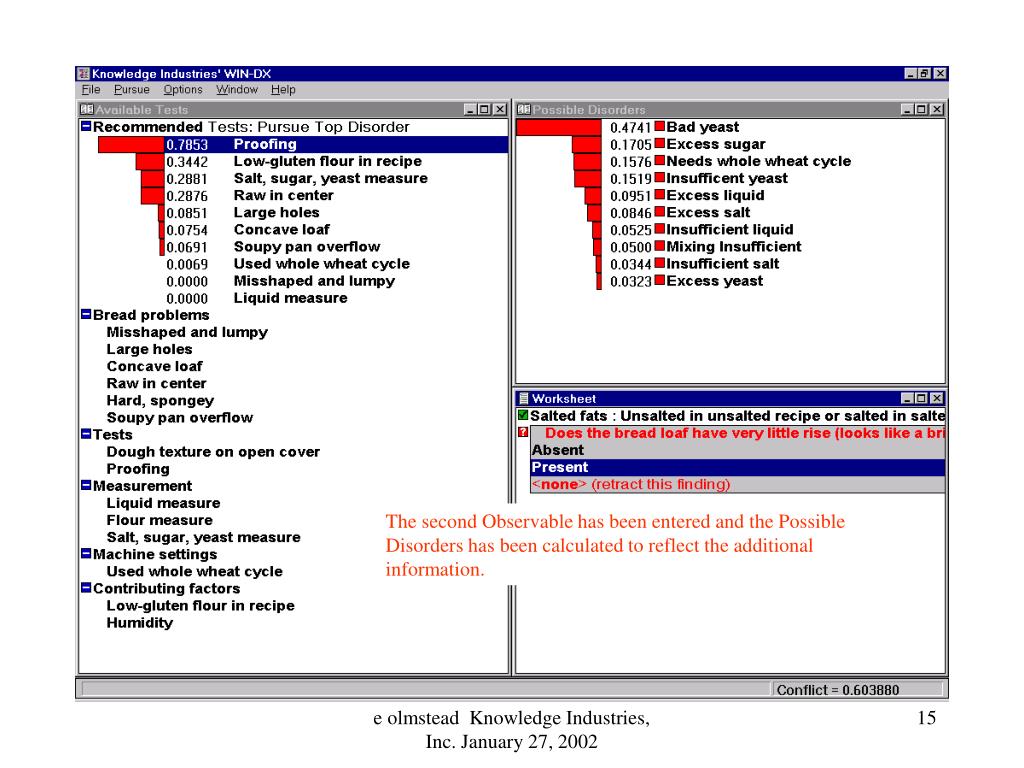
Task: Open the Window menu
Action: [x=236, y=90]
